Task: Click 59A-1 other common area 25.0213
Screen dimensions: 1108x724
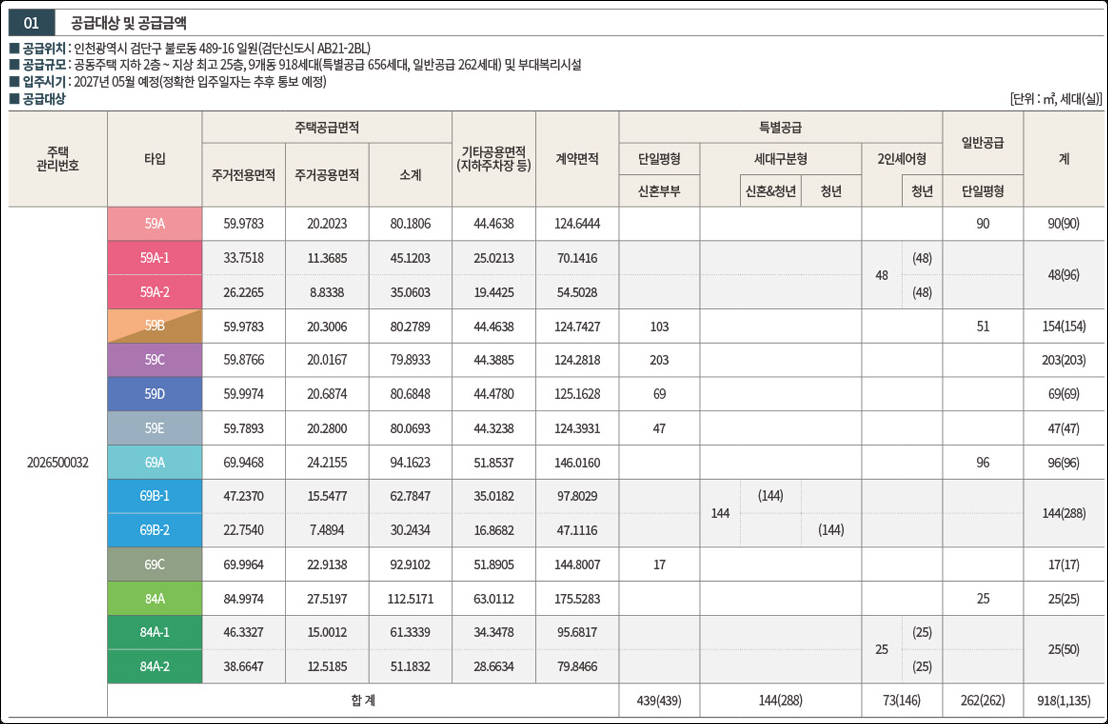Action: [493, 258]
